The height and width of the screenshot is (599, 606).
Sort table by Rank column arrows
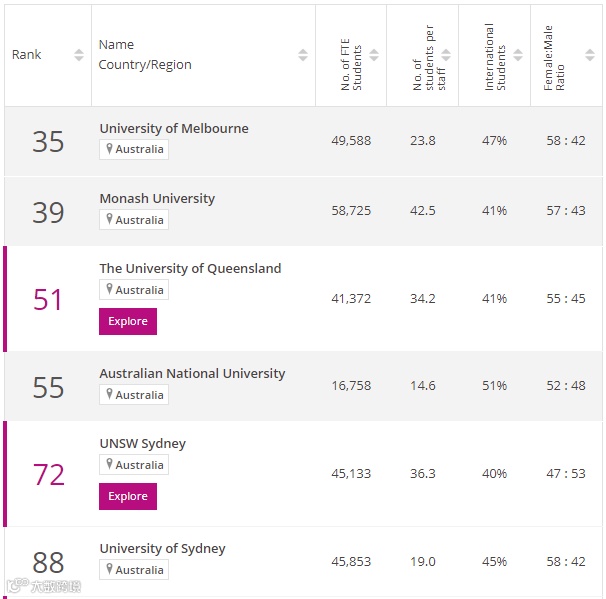79,55
